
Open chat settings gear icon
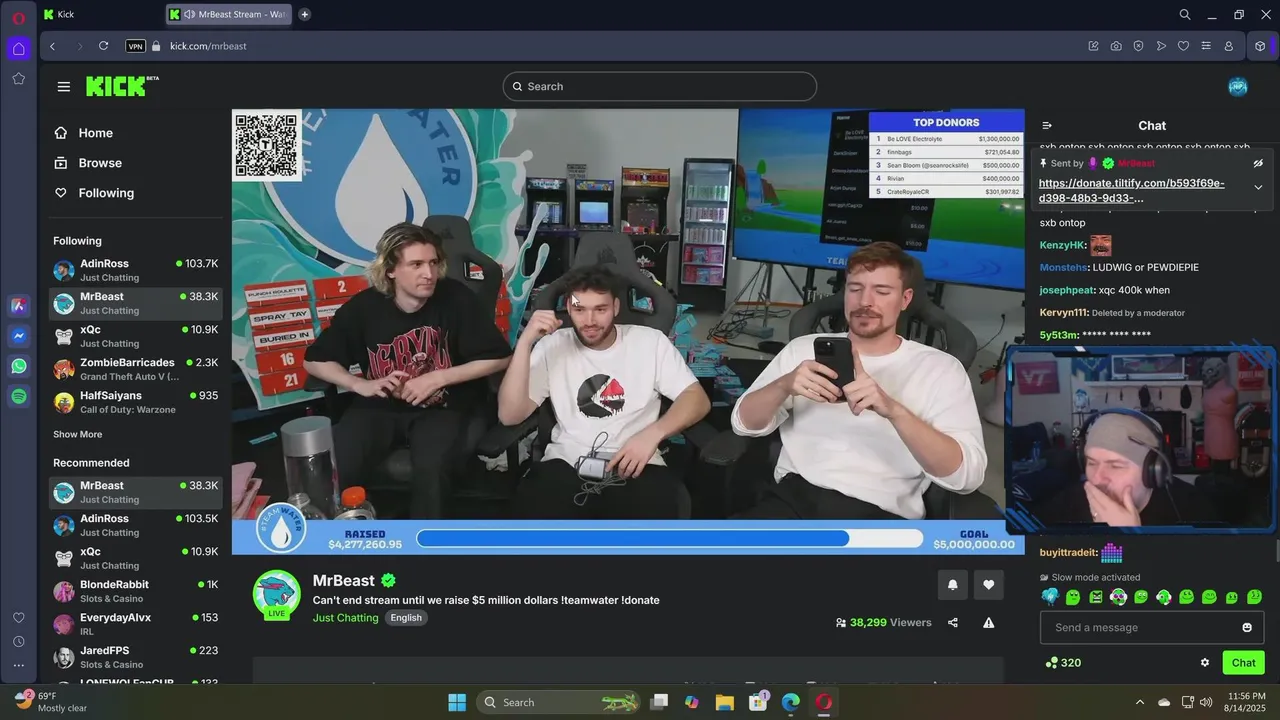click(x=1205, y=663)
